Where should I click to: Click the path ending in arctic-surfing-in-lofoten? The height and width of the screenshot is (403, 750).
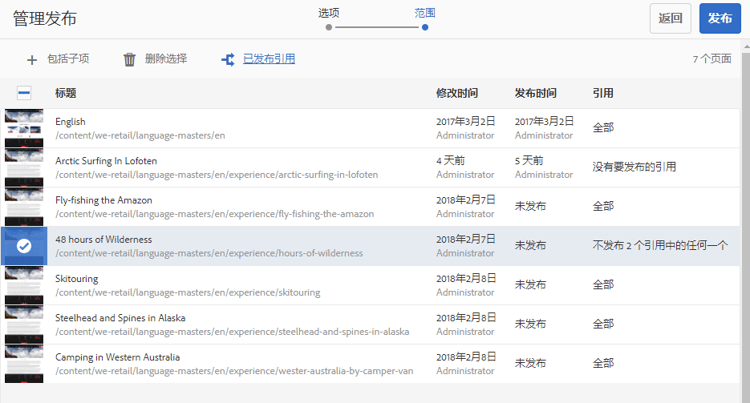217,174
